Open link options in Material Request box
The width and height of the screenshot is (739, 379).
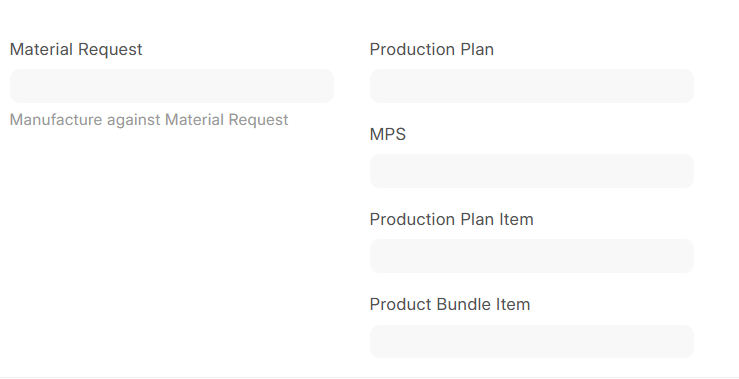click(172, 86)
